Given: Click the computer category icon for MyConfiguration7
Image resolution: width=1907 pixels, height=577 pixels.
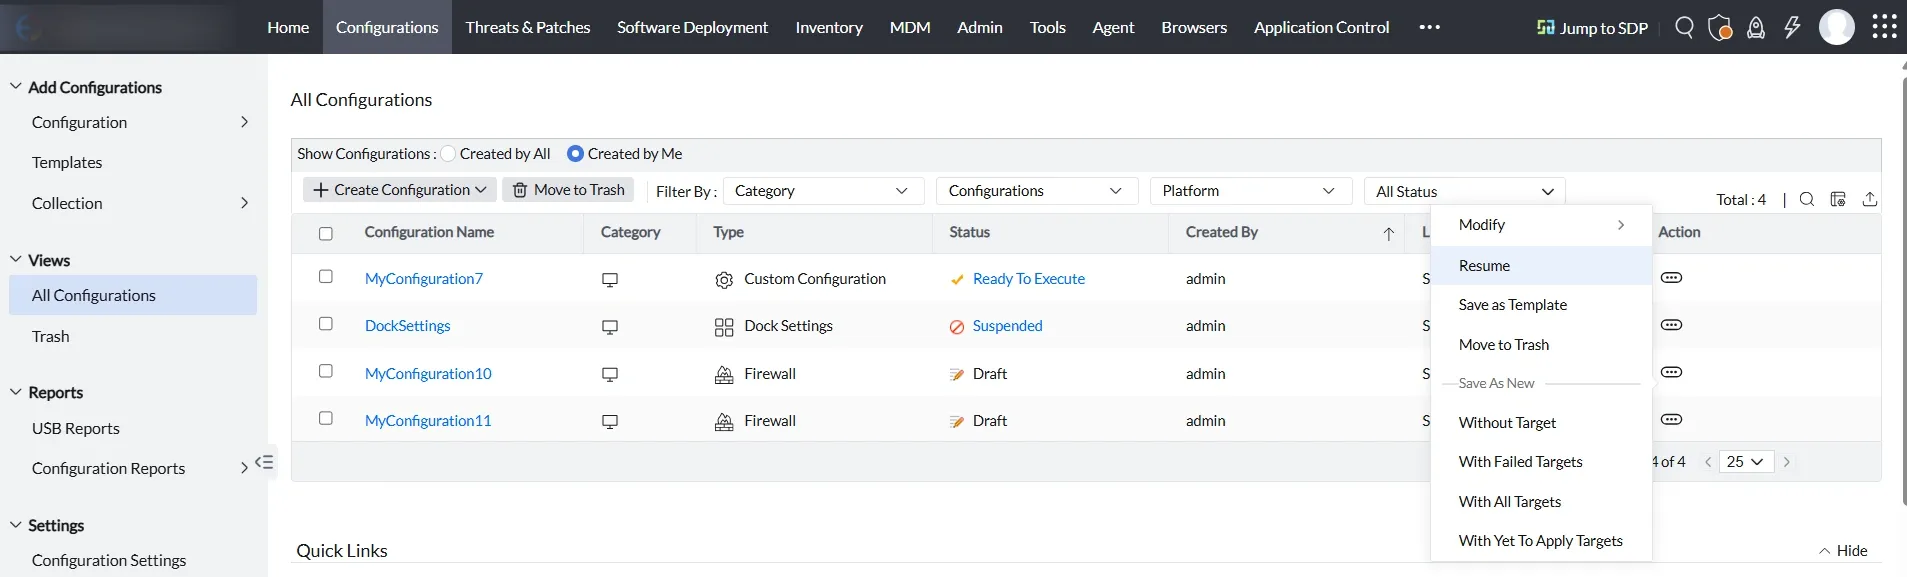Looking at the screenshot, I should 610,280.
